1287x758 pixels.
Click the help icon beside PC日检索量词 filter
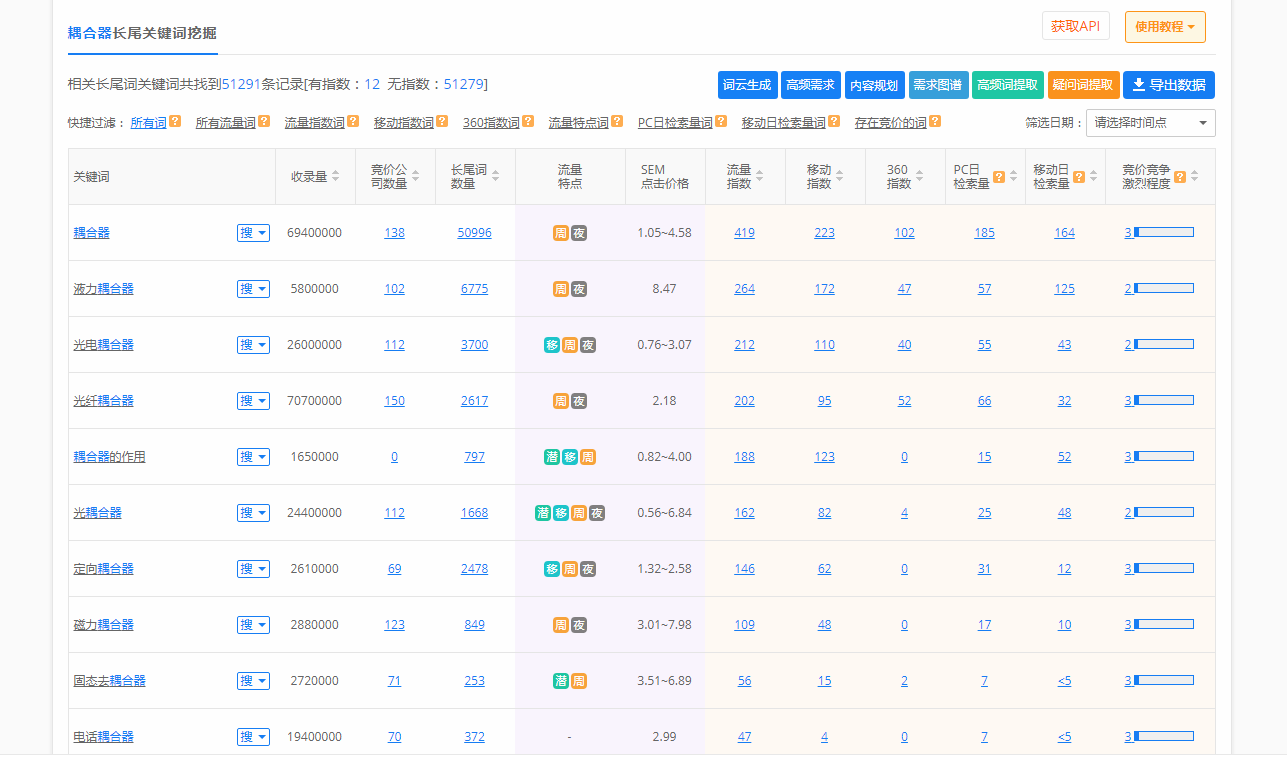pyautogui.click(x=721, y=122)
